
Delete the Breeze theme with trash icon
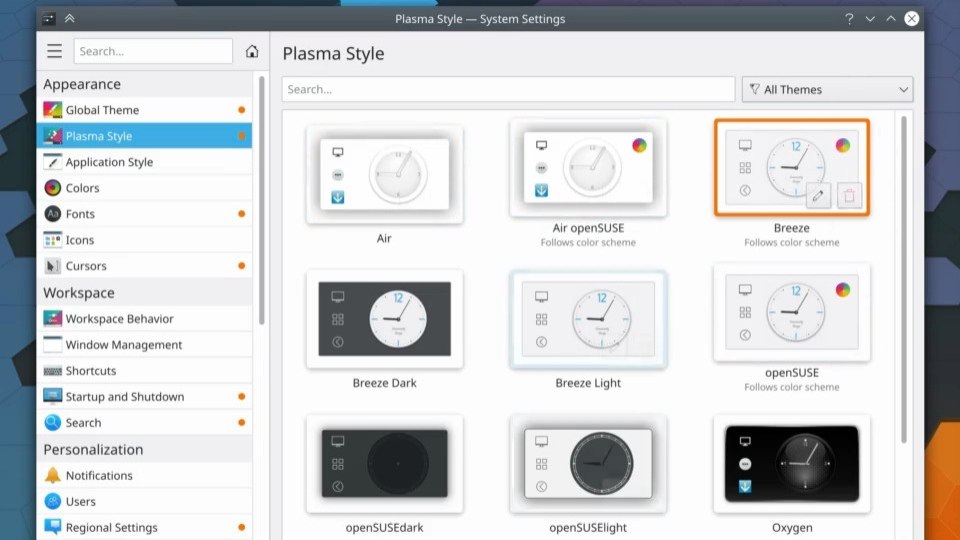click(x=849, y=196)
